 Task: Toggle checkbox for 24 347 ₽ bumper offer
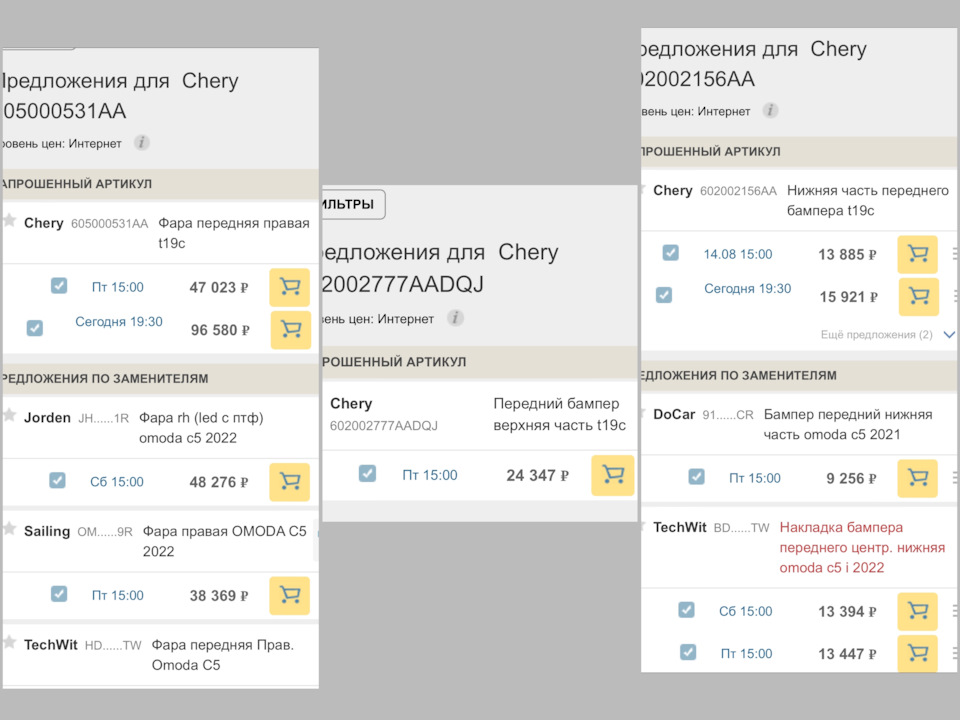(x=367, y=474)
